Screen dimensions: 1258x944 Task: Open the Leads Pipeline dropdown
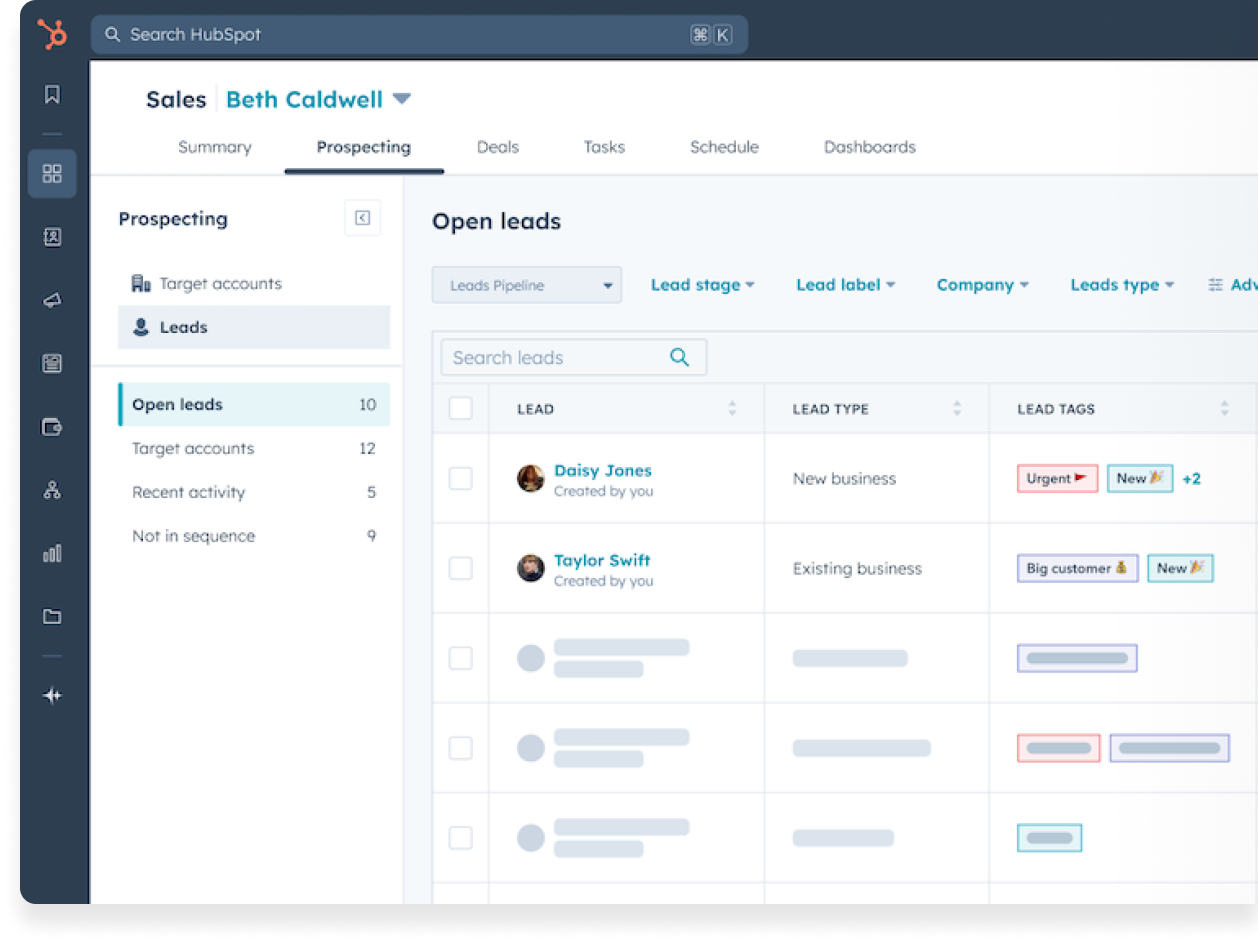527,285
